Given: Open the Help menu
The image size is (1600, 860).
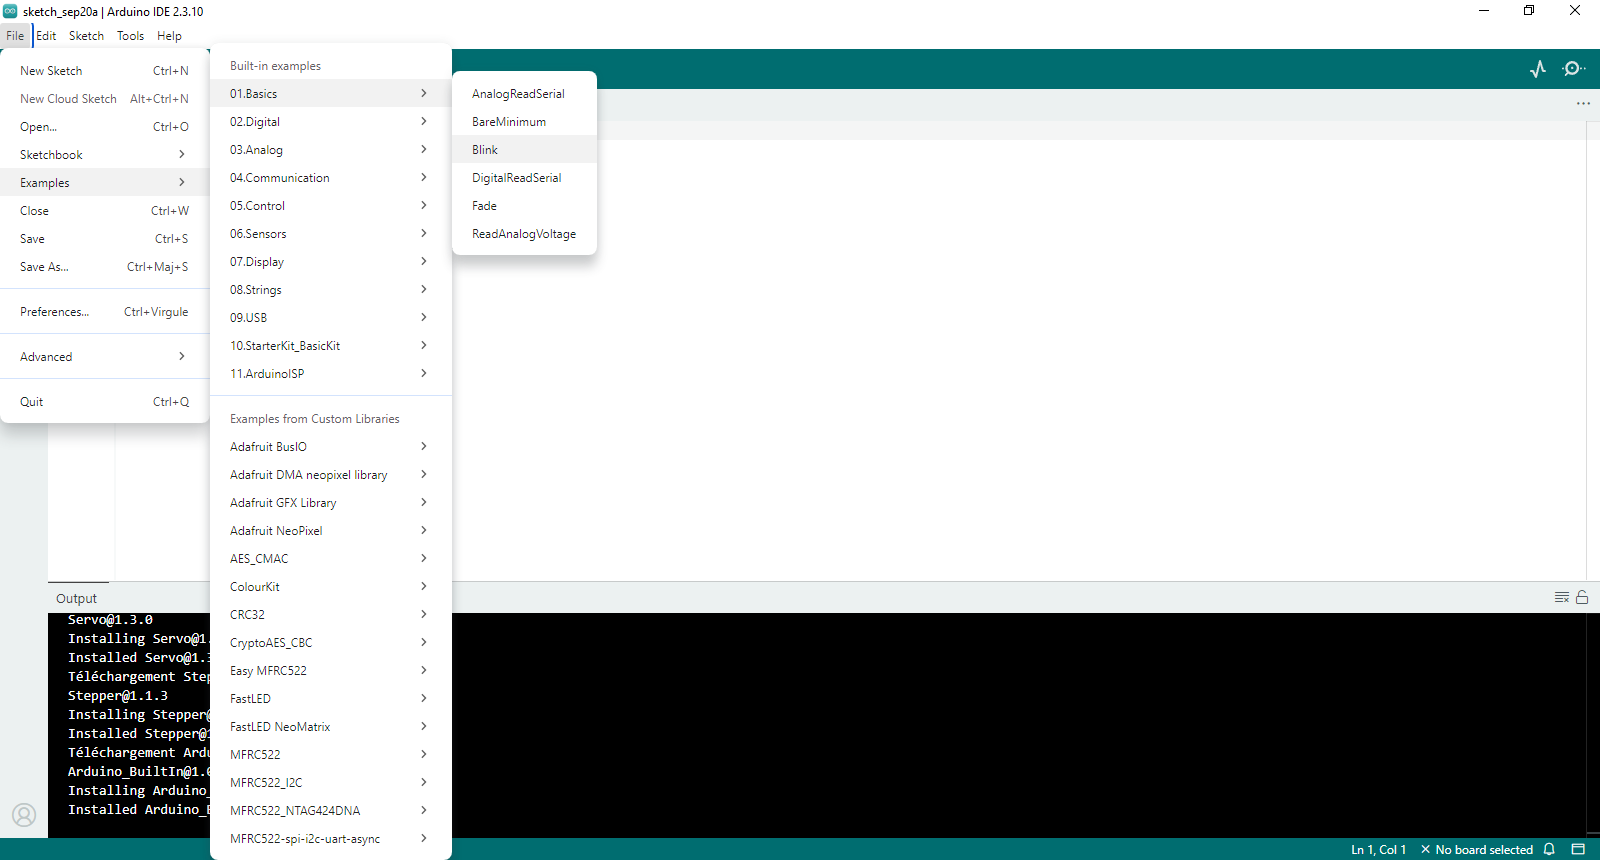Looking at the screenshot, I should 169,35.
